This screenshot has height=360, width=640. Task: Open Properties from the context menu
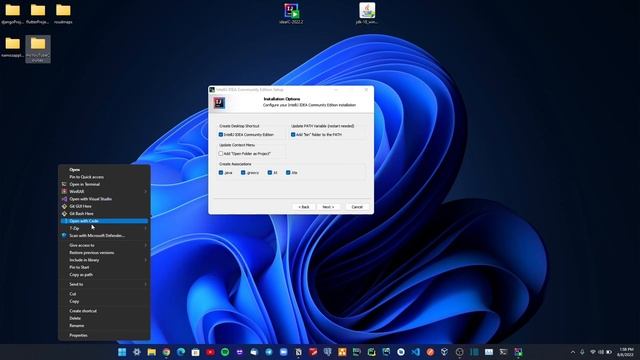click(104, 336)
